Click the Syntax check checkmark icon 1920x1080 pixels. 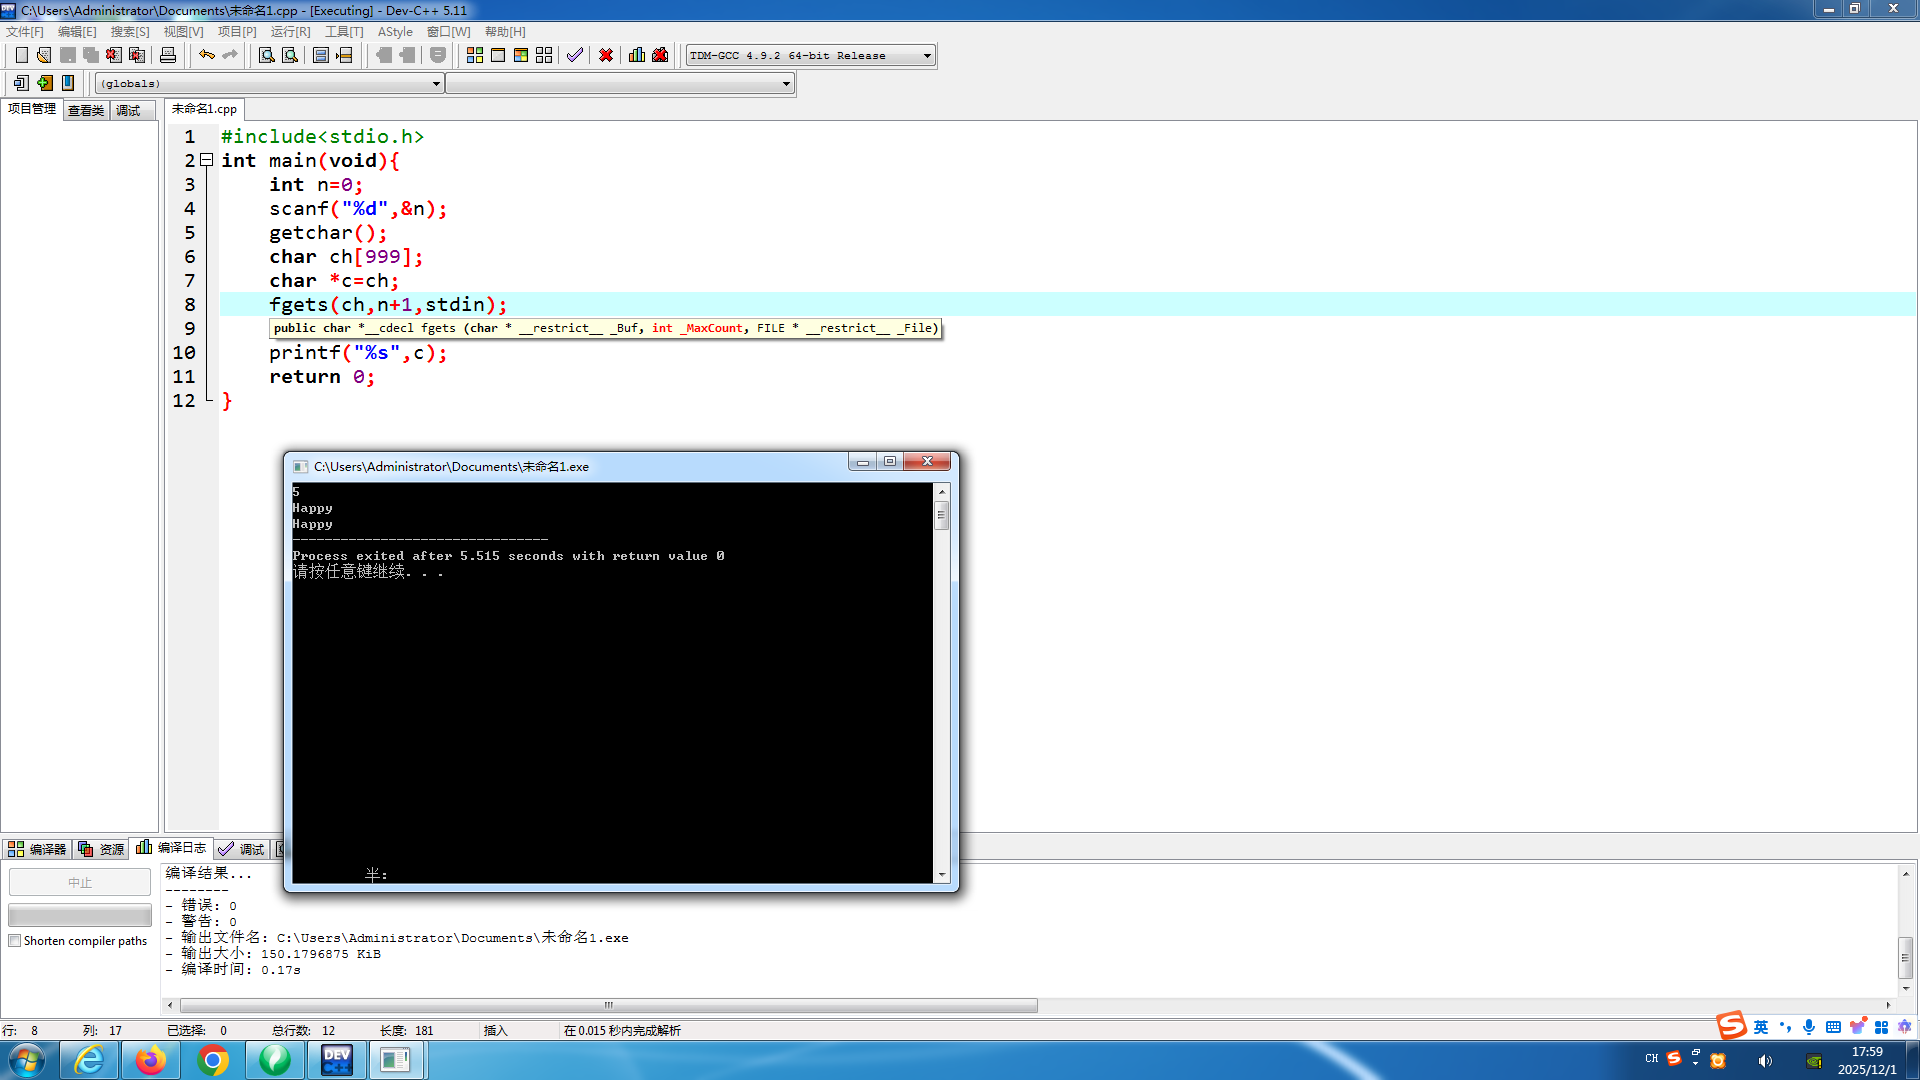(x=574, y=55)
